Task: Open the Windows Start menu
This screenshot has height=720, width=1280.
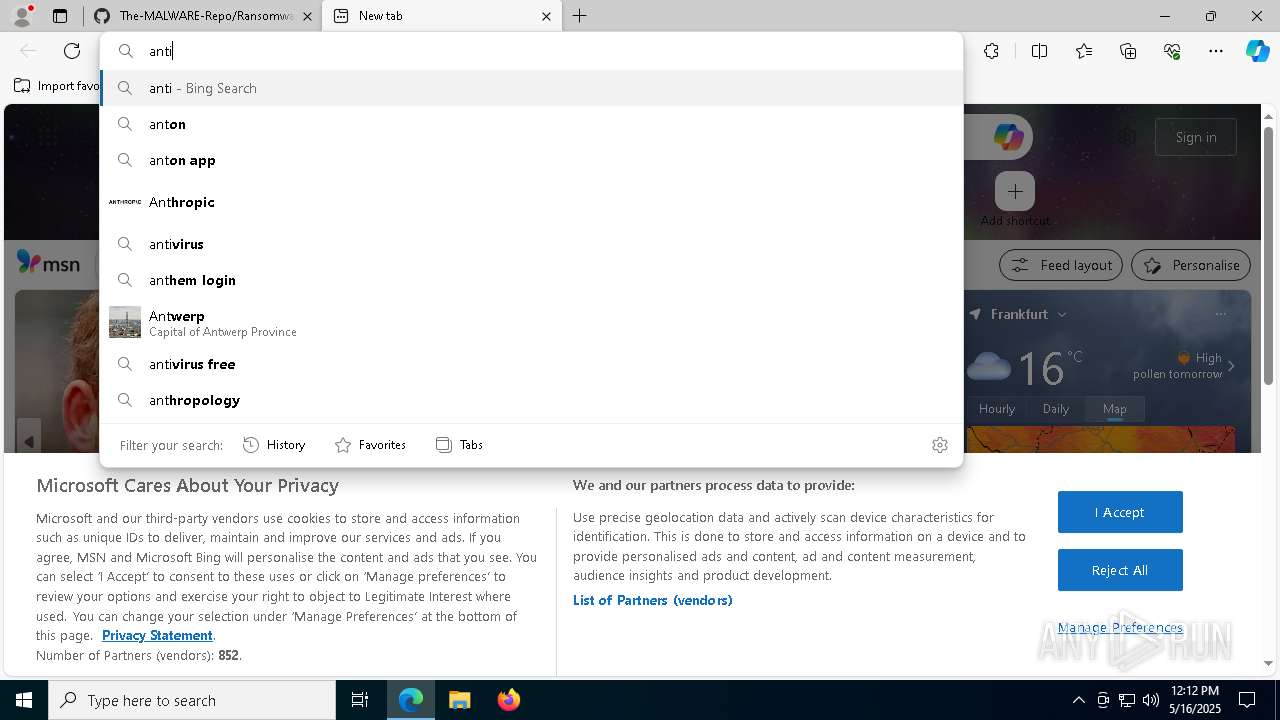Action: pos(24,700)
